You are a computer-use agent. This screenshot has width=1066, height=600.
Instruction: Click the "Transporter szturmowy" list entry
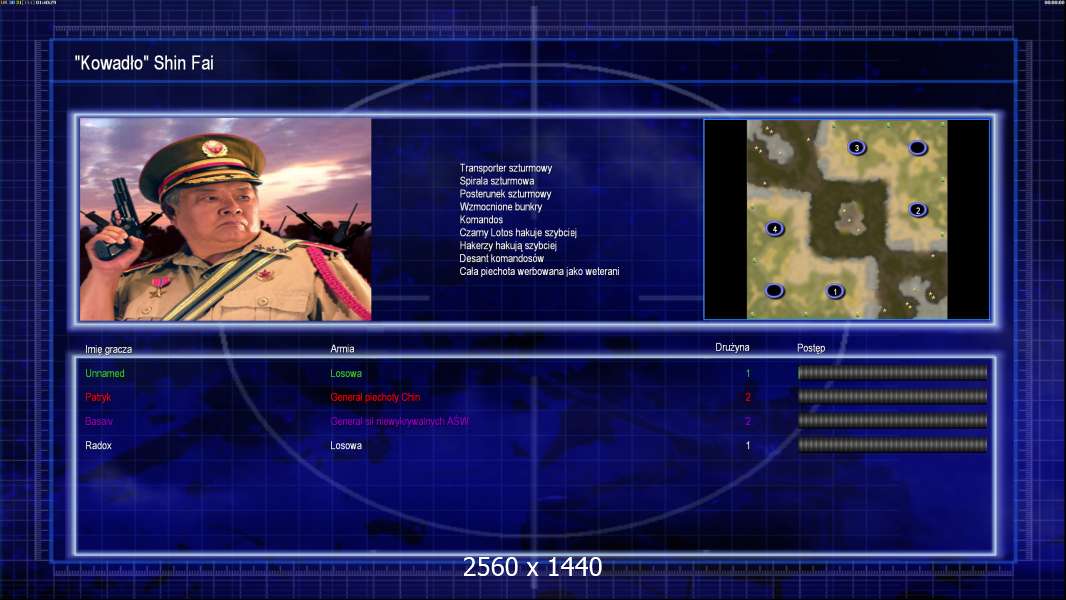pos(506,168)
